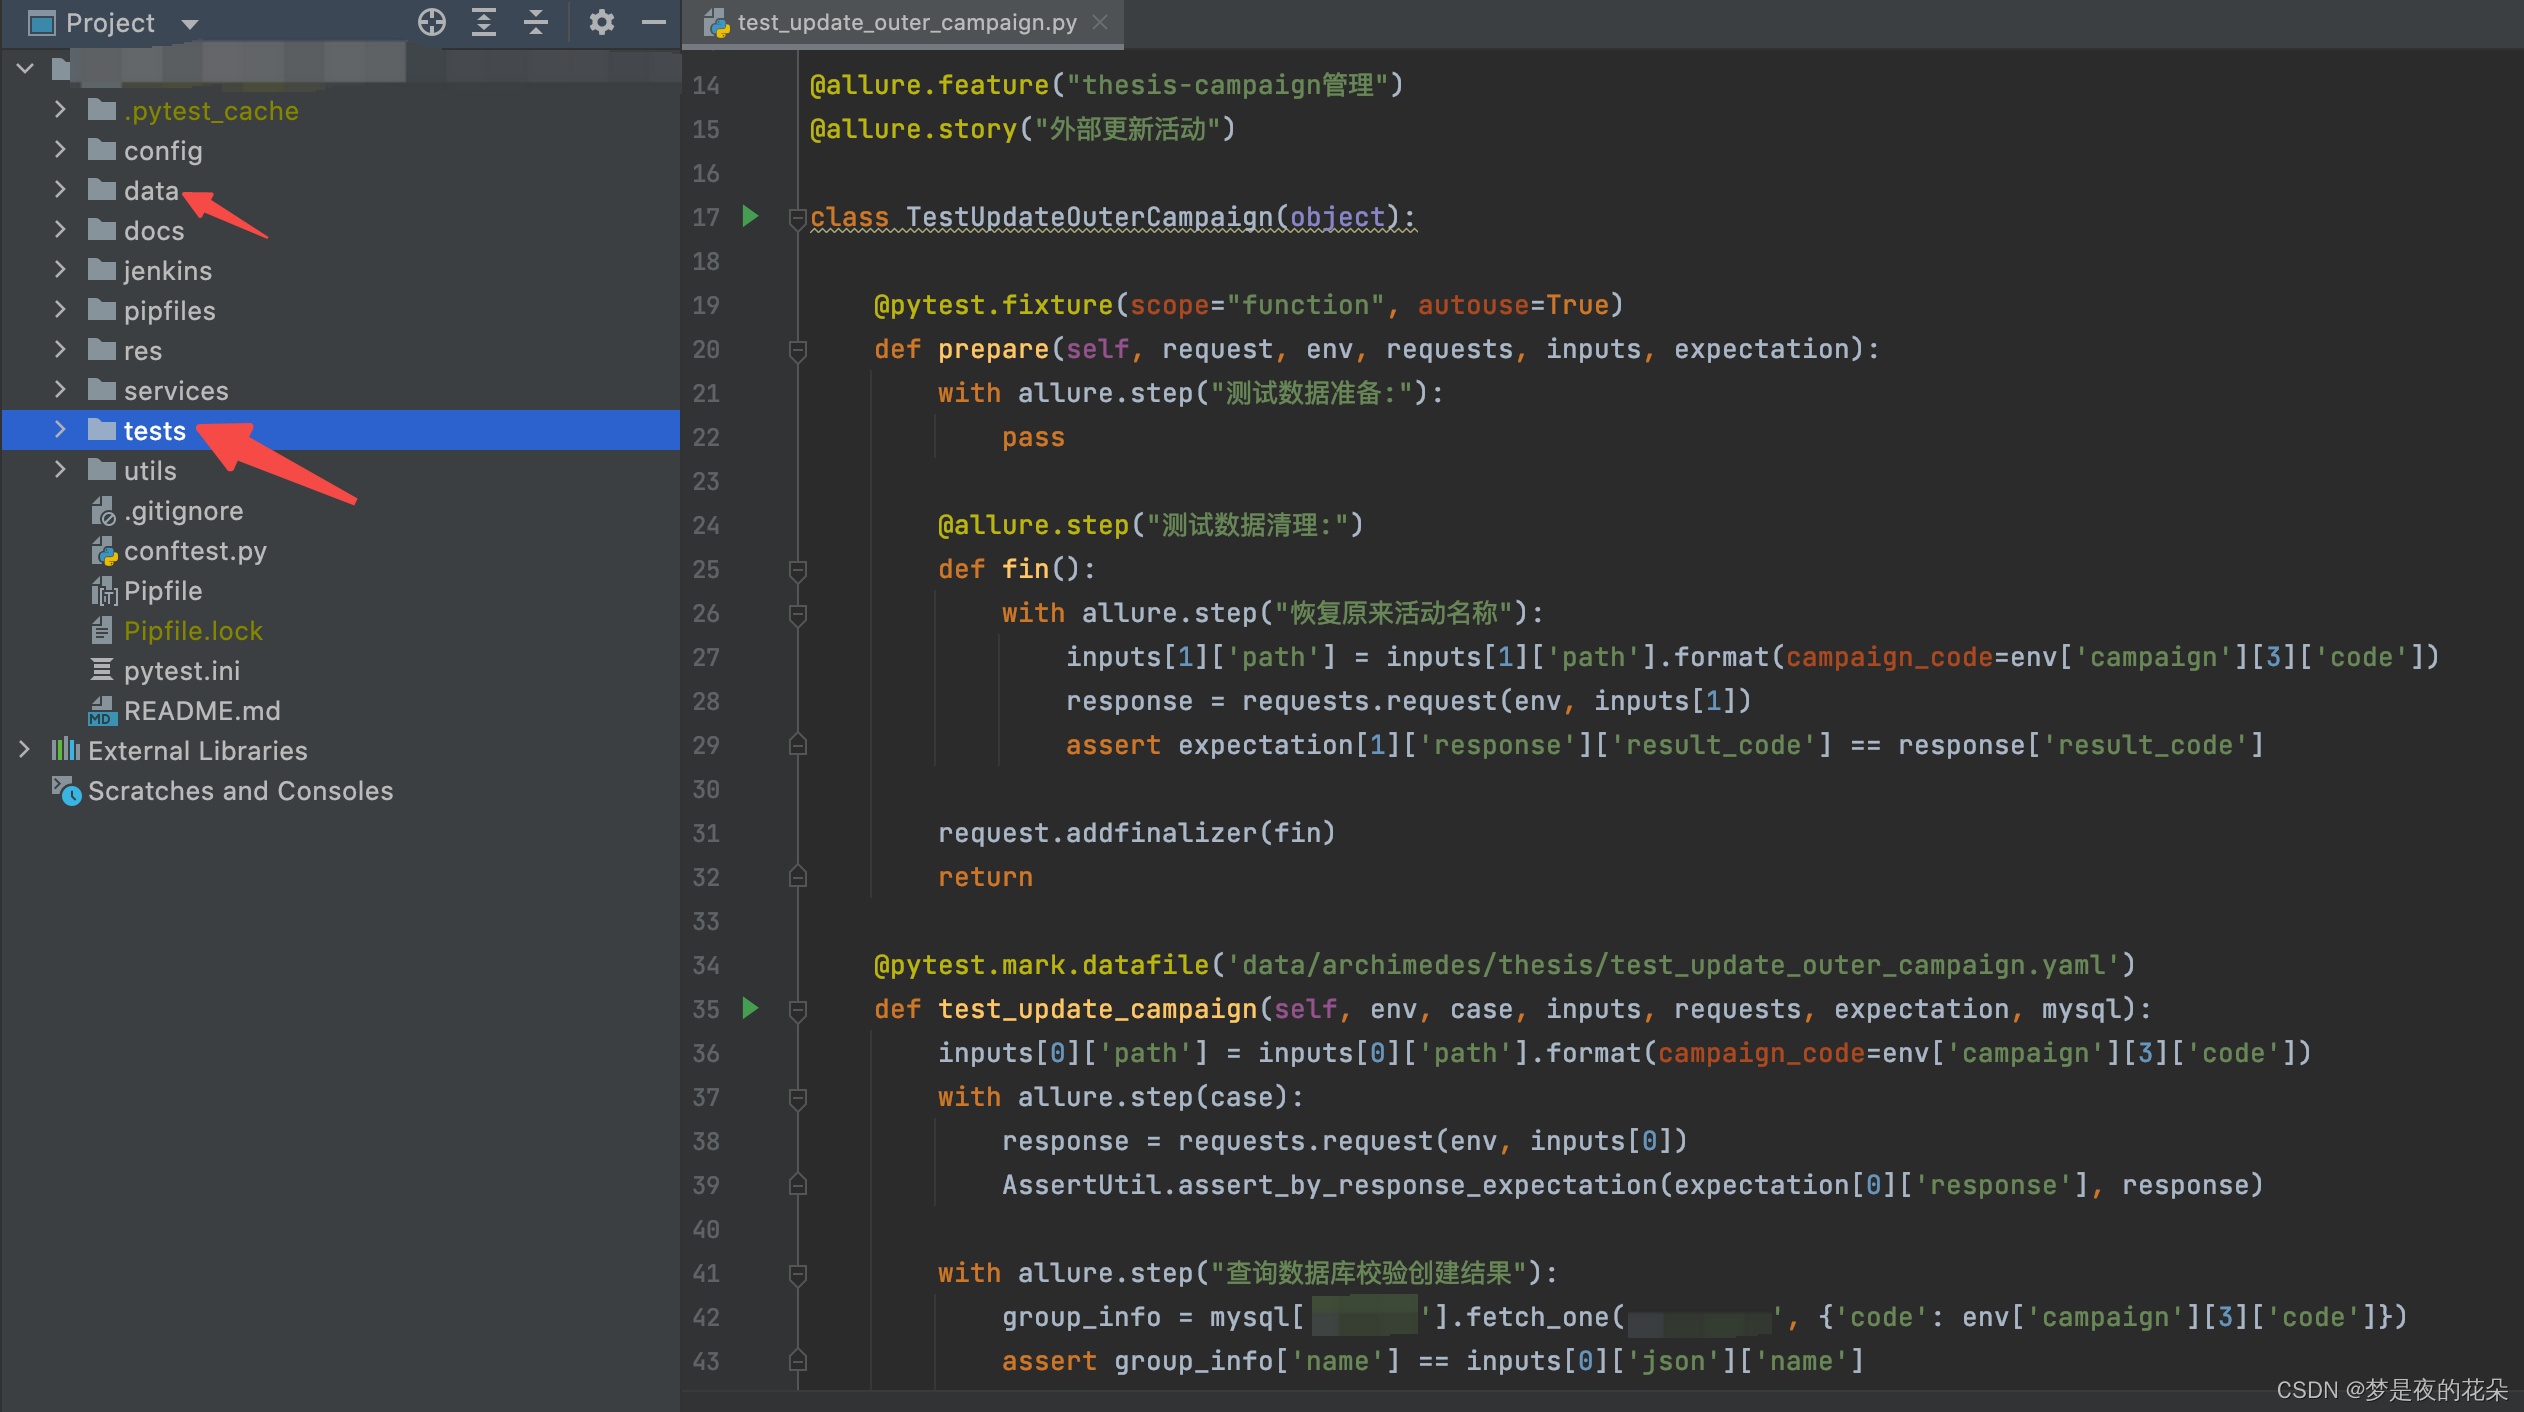Screen dimensions: 2524x1412
Task: Expand the tests folder chevron
Action: 60,430
